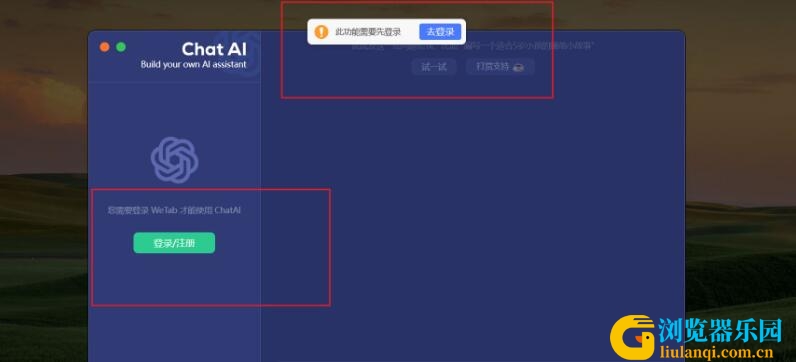The height and width of the screenshot is (362, 796).
Task: Click the orange window control dot
Action: (105, 47)
